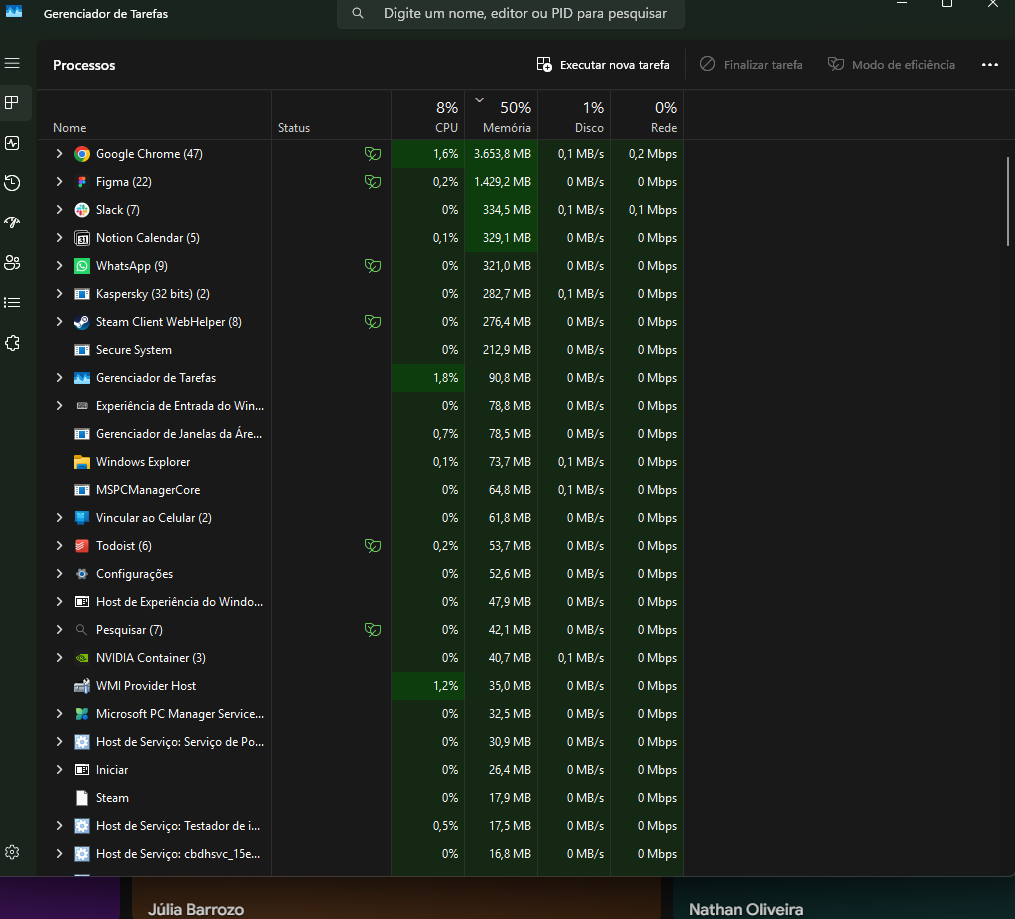Image resolution: width=1015 pixels, height=919 pixels.
Task: Select the Steam process row
Action: pyautogui.click(x=361, y=798)
